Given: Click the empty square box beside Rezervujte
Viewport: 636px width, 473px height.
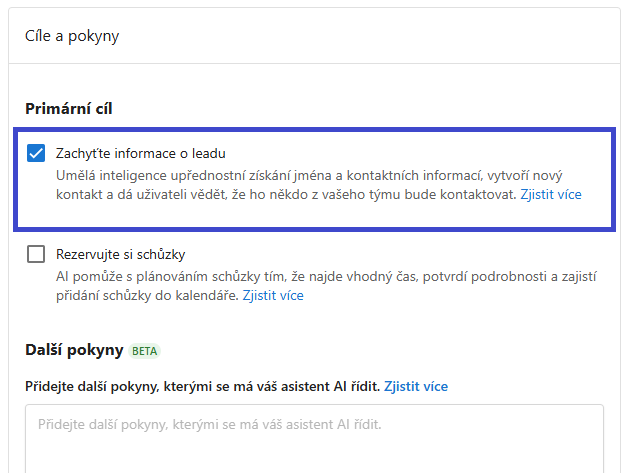Looking at the screenshot, I should pyautogui.click(x=36, y=254).
